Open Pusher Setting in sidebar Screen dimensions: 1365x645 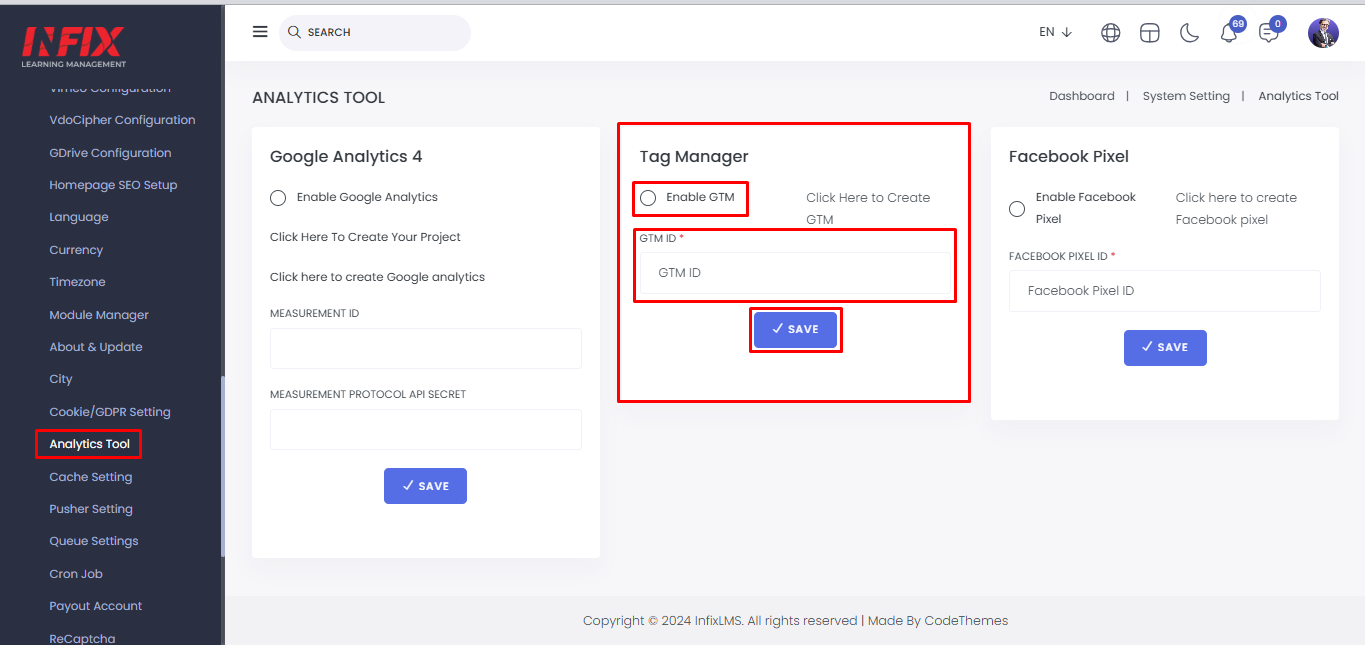coord(91,509)
